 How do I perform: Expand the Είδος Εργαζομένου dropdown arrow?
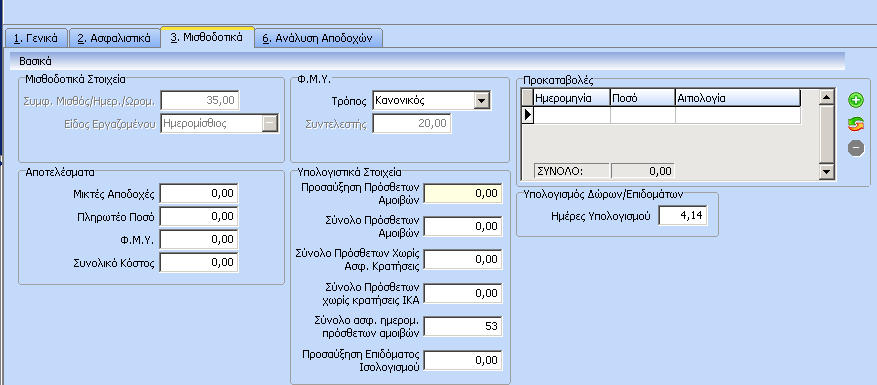click(x=270, y=124)
